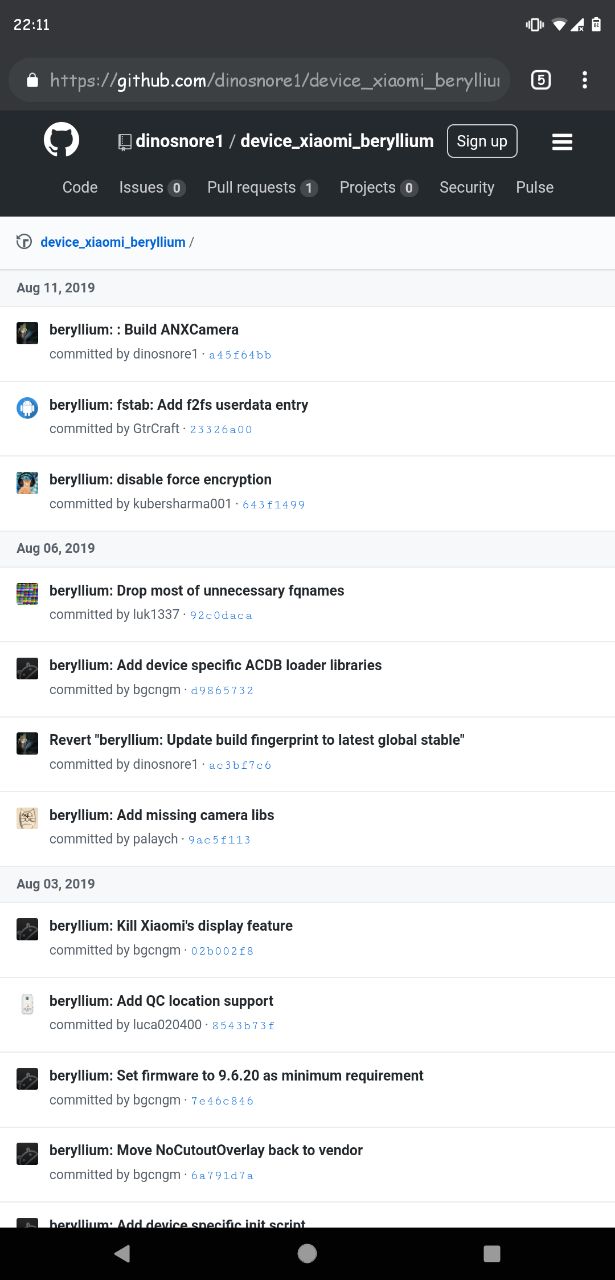This screenshot has height=1280, width=615.
Task: Switch to the Pull requests tab
Action: coord(262,187)
